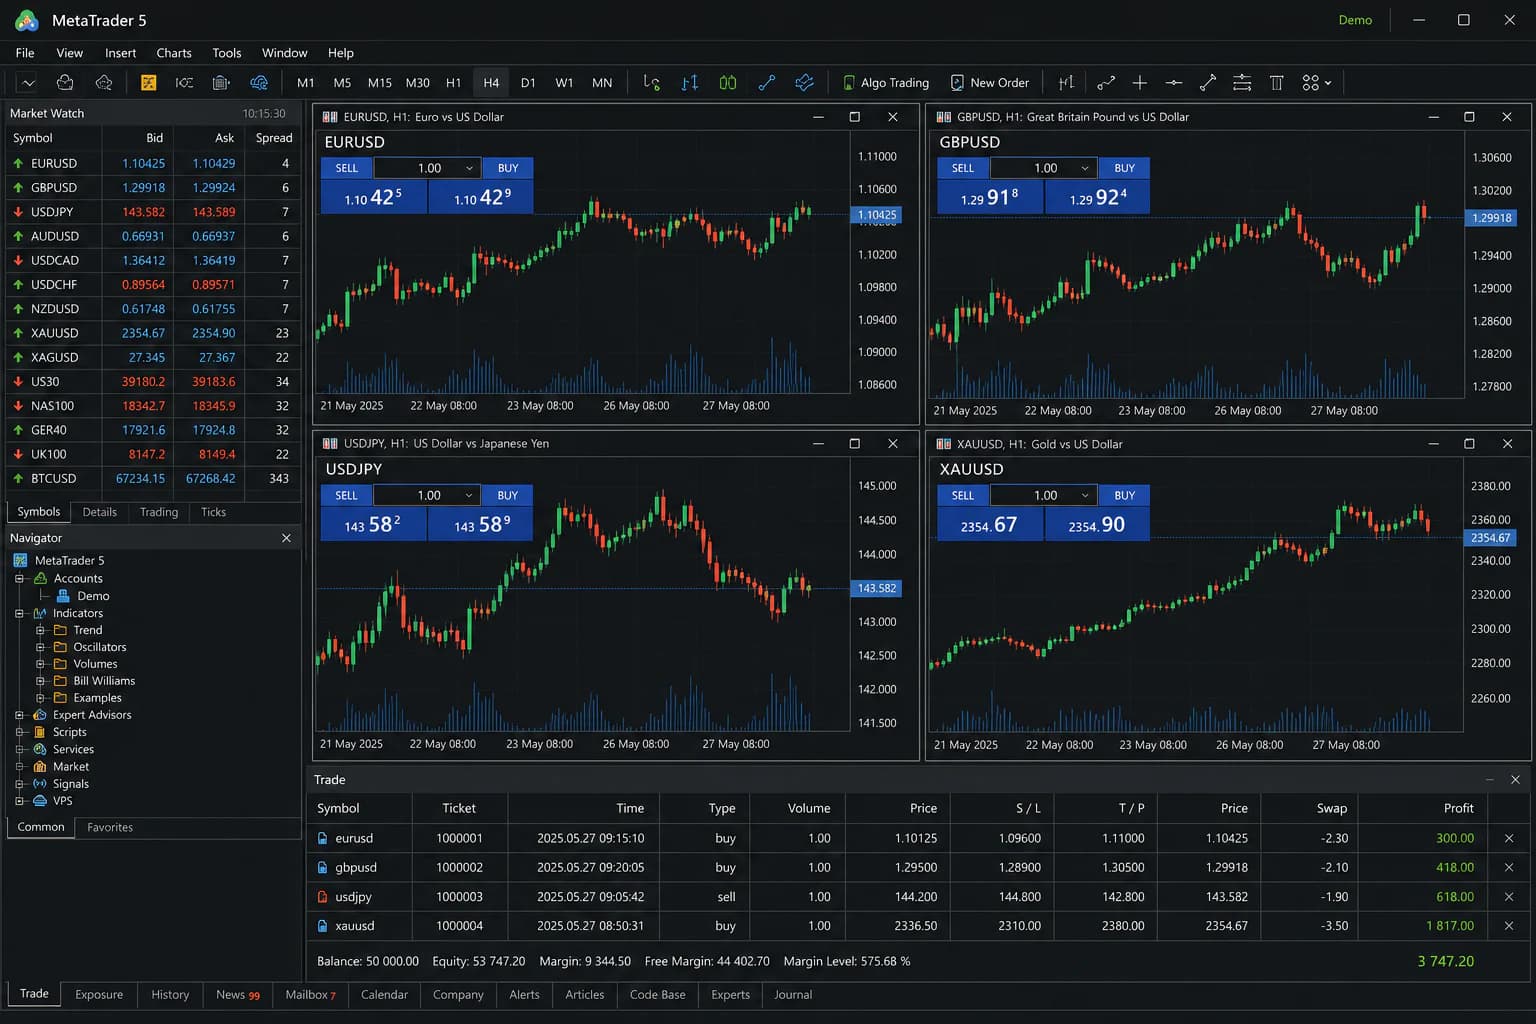Viewport: 1536px width, 1024px height.
Task: Switch timeframe to M30
Action: [418, 83]
